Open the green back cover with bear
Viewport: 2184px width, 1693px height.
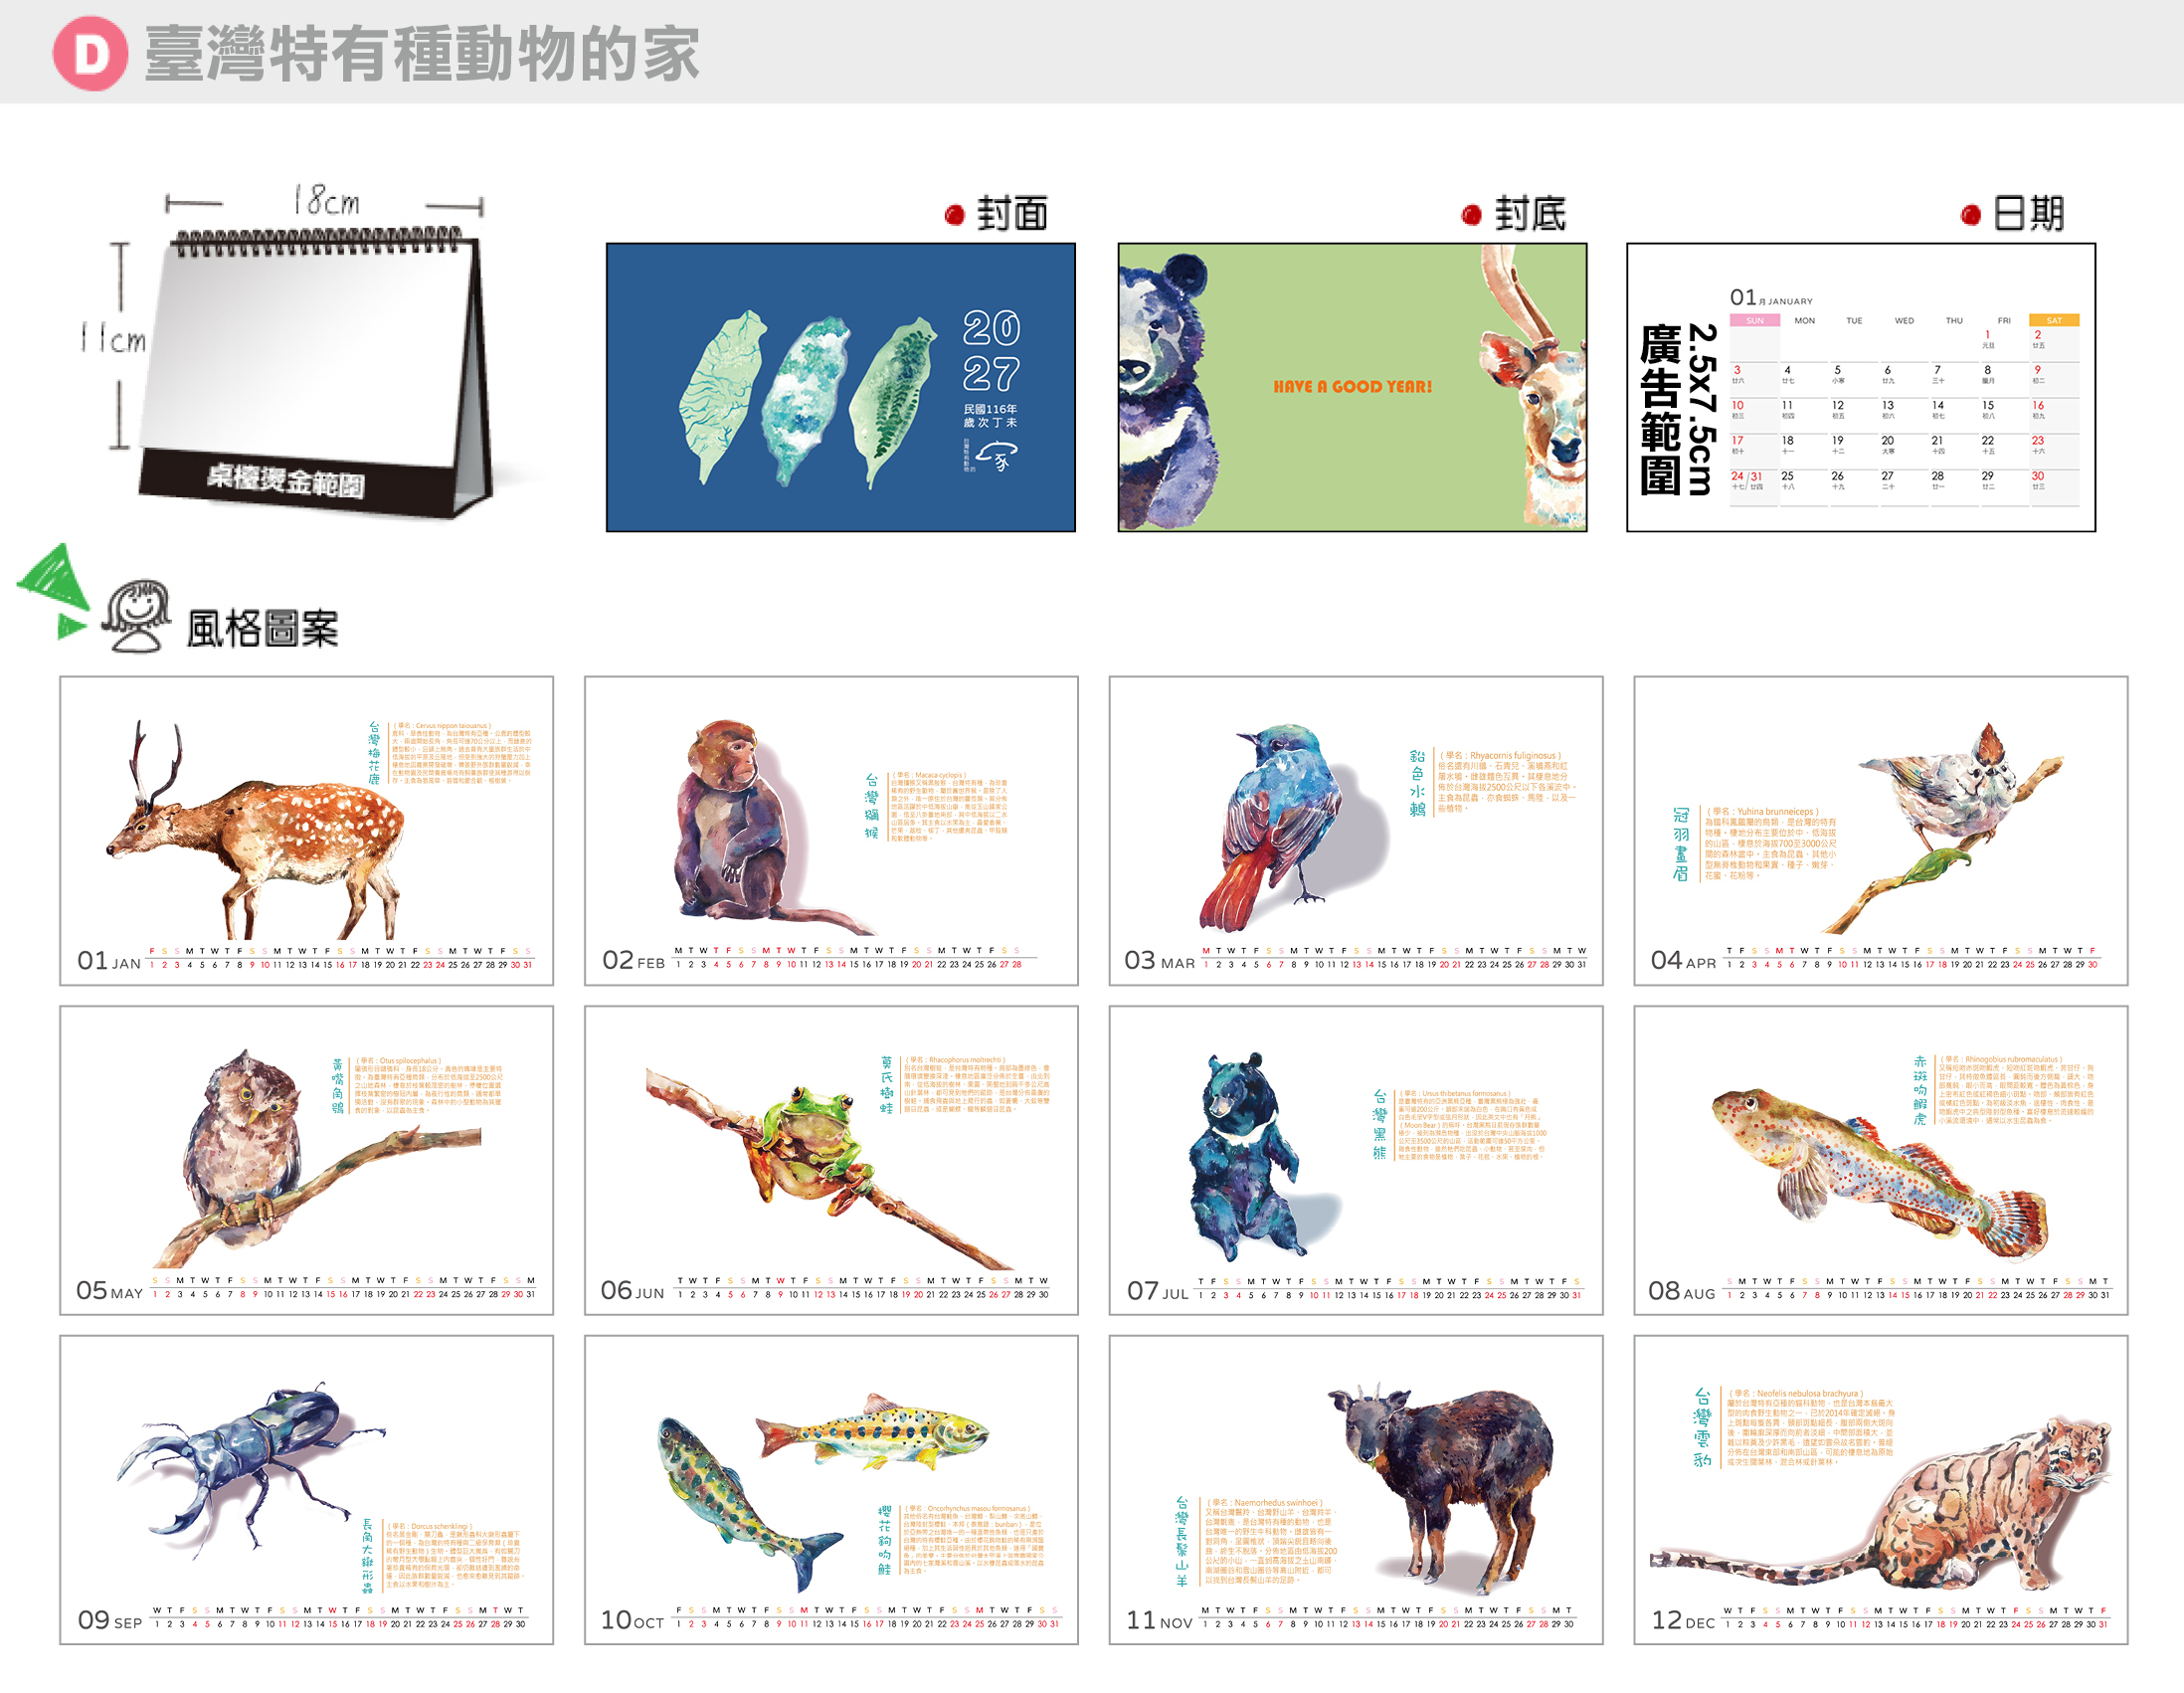[1352, 387]
